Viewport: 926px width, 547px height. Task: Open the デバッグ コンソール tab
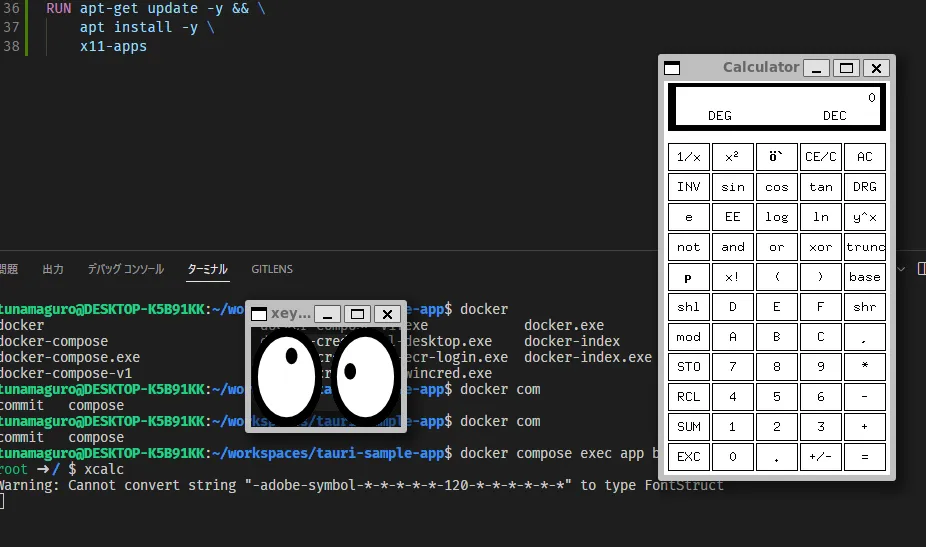(125, 269)
